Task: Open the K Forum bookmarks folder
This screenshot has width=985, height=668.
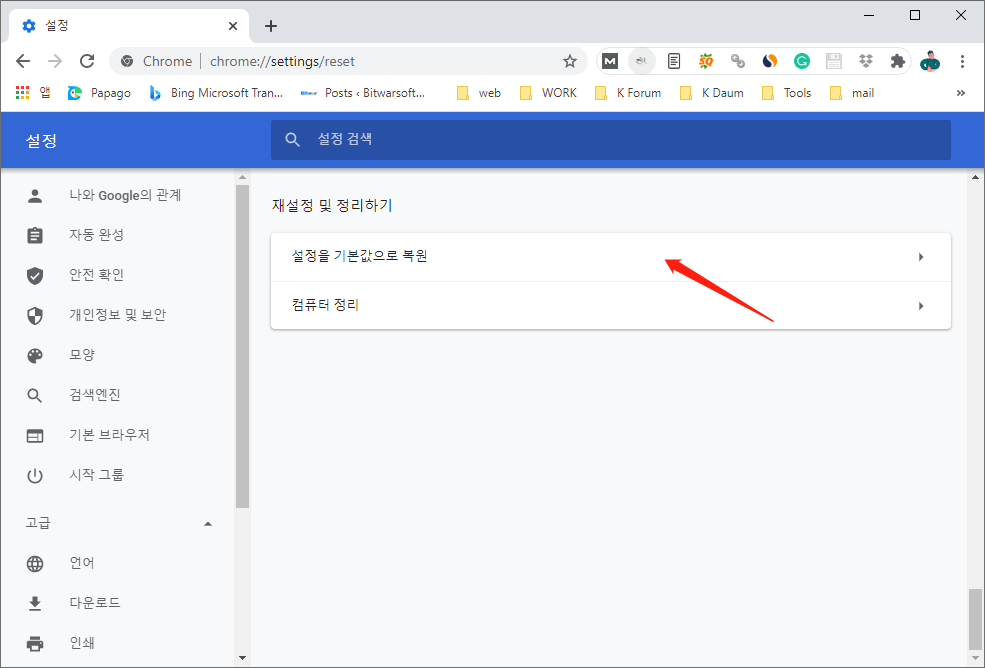Action: point(628,93)
